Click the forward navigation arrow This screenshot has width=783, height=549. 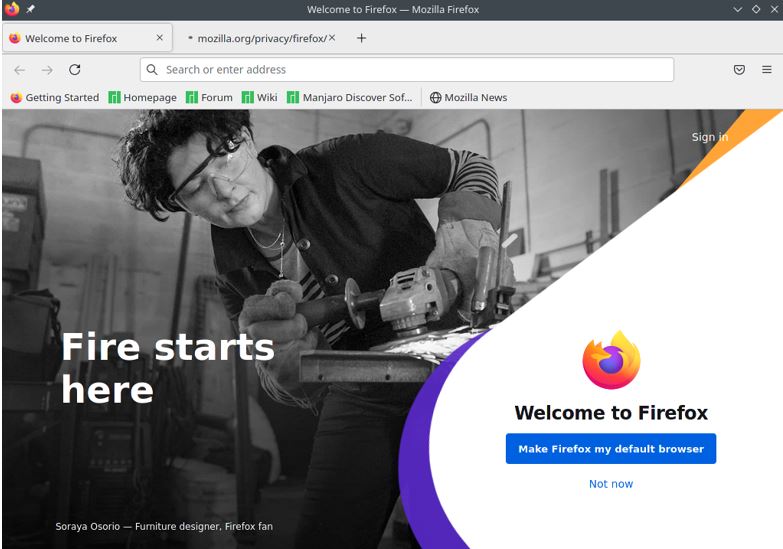click(x=47, y=70)
